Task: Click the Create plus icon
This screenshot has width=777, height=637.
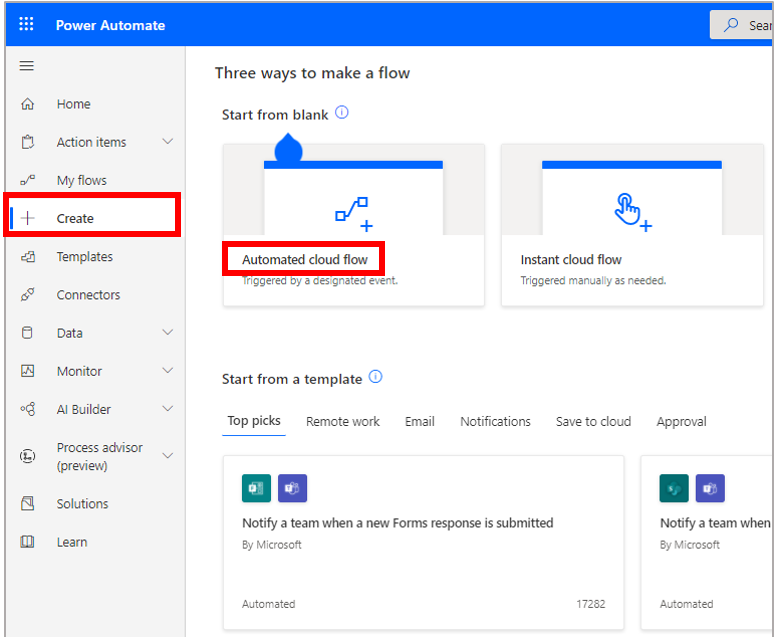Action: pos(28,218)
